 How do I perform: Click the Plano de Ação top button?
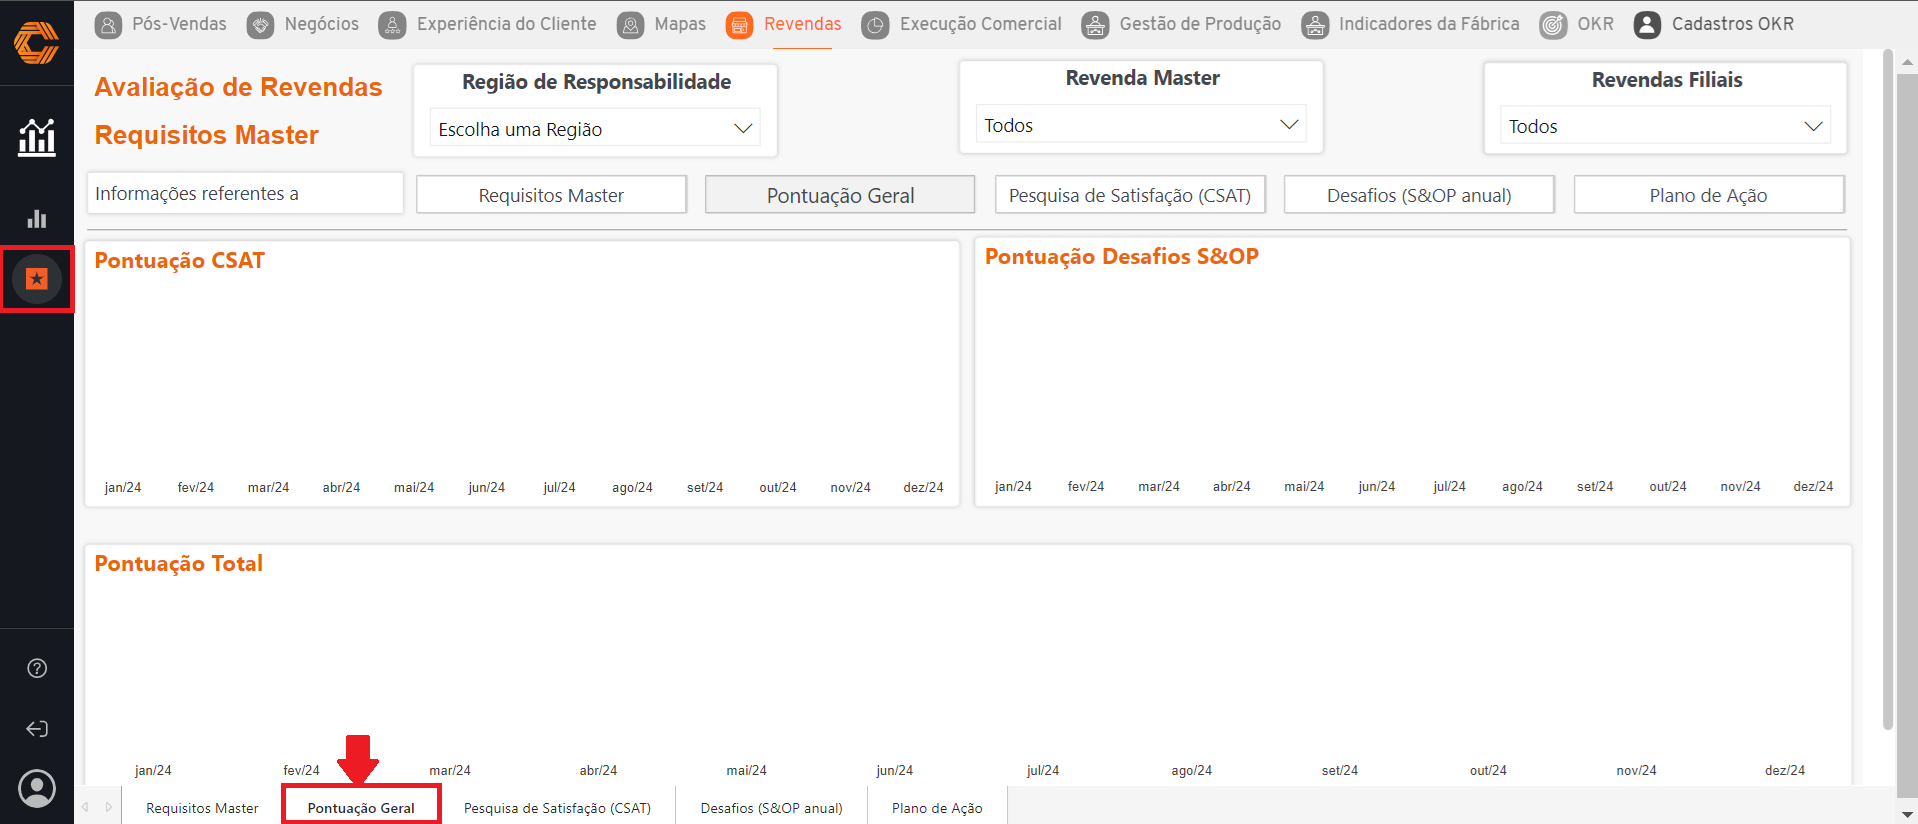click(1708, 195)
